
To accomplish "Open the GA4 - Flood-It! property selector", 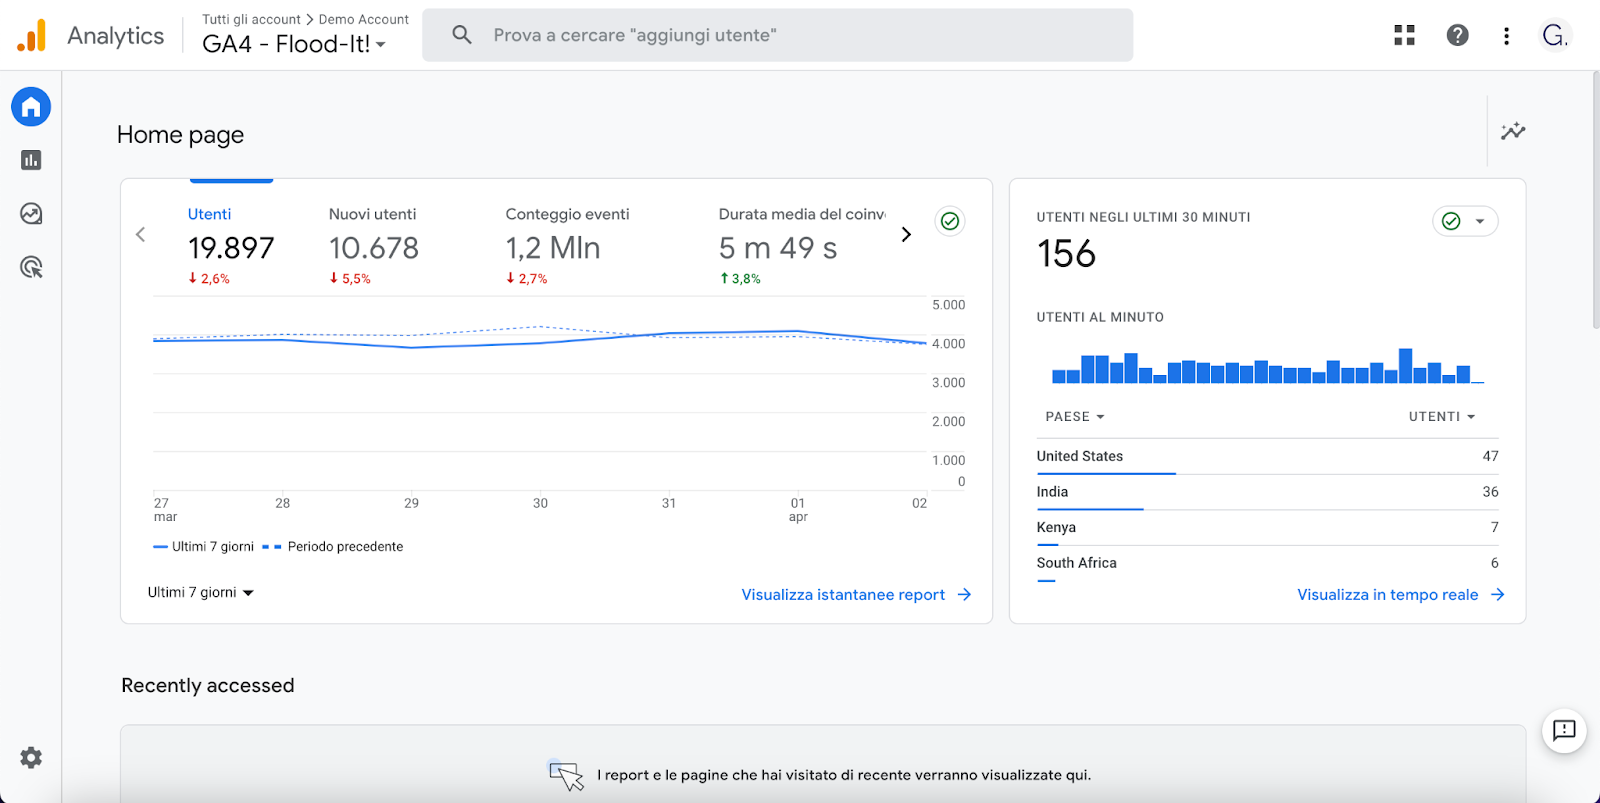I will pyautogui.click(x=294, y=44).
